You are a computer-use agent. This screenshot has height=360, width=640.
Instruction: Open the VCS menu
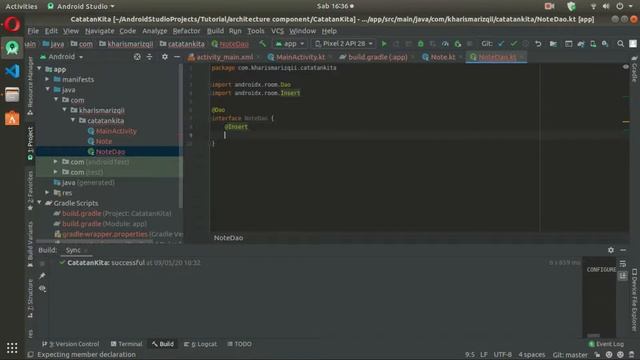click(277, 31)
